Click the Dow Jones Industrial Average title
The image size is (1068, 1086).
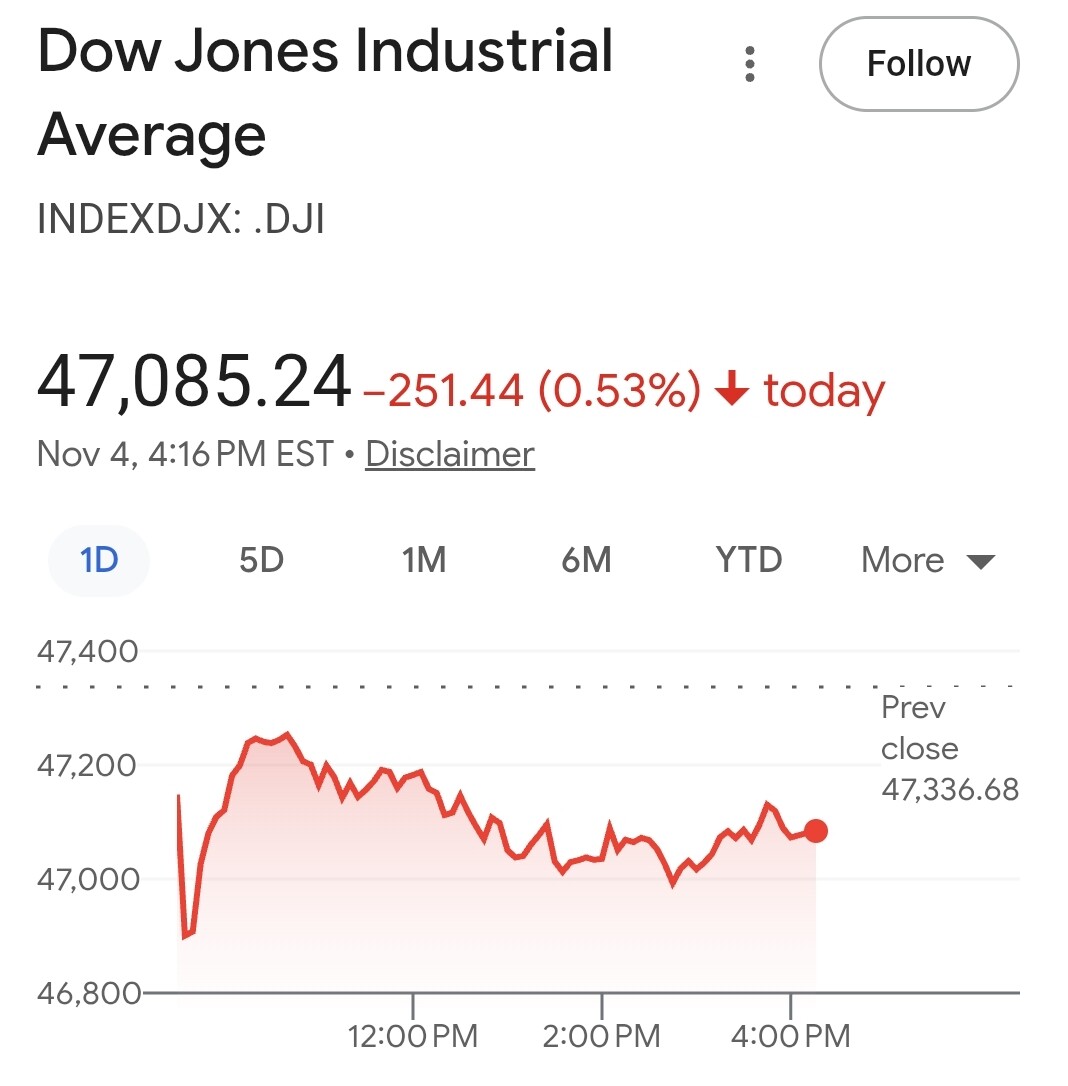click(325, 92)
